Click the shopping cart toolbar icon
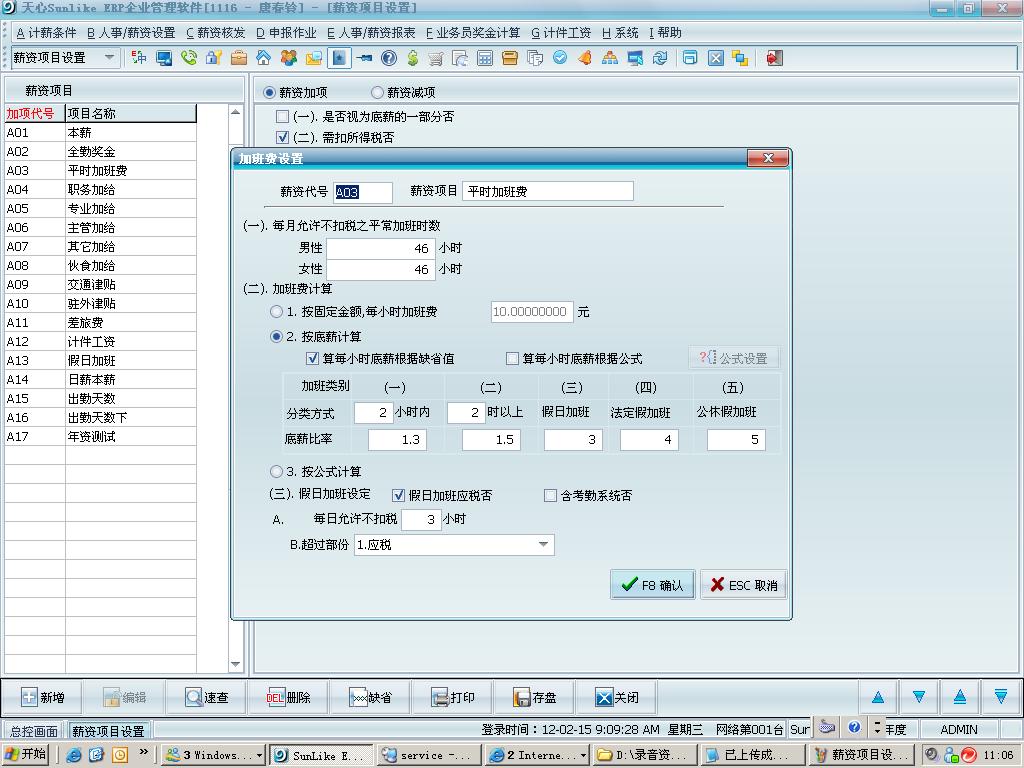1024x768 pixels. click(436, 58)
